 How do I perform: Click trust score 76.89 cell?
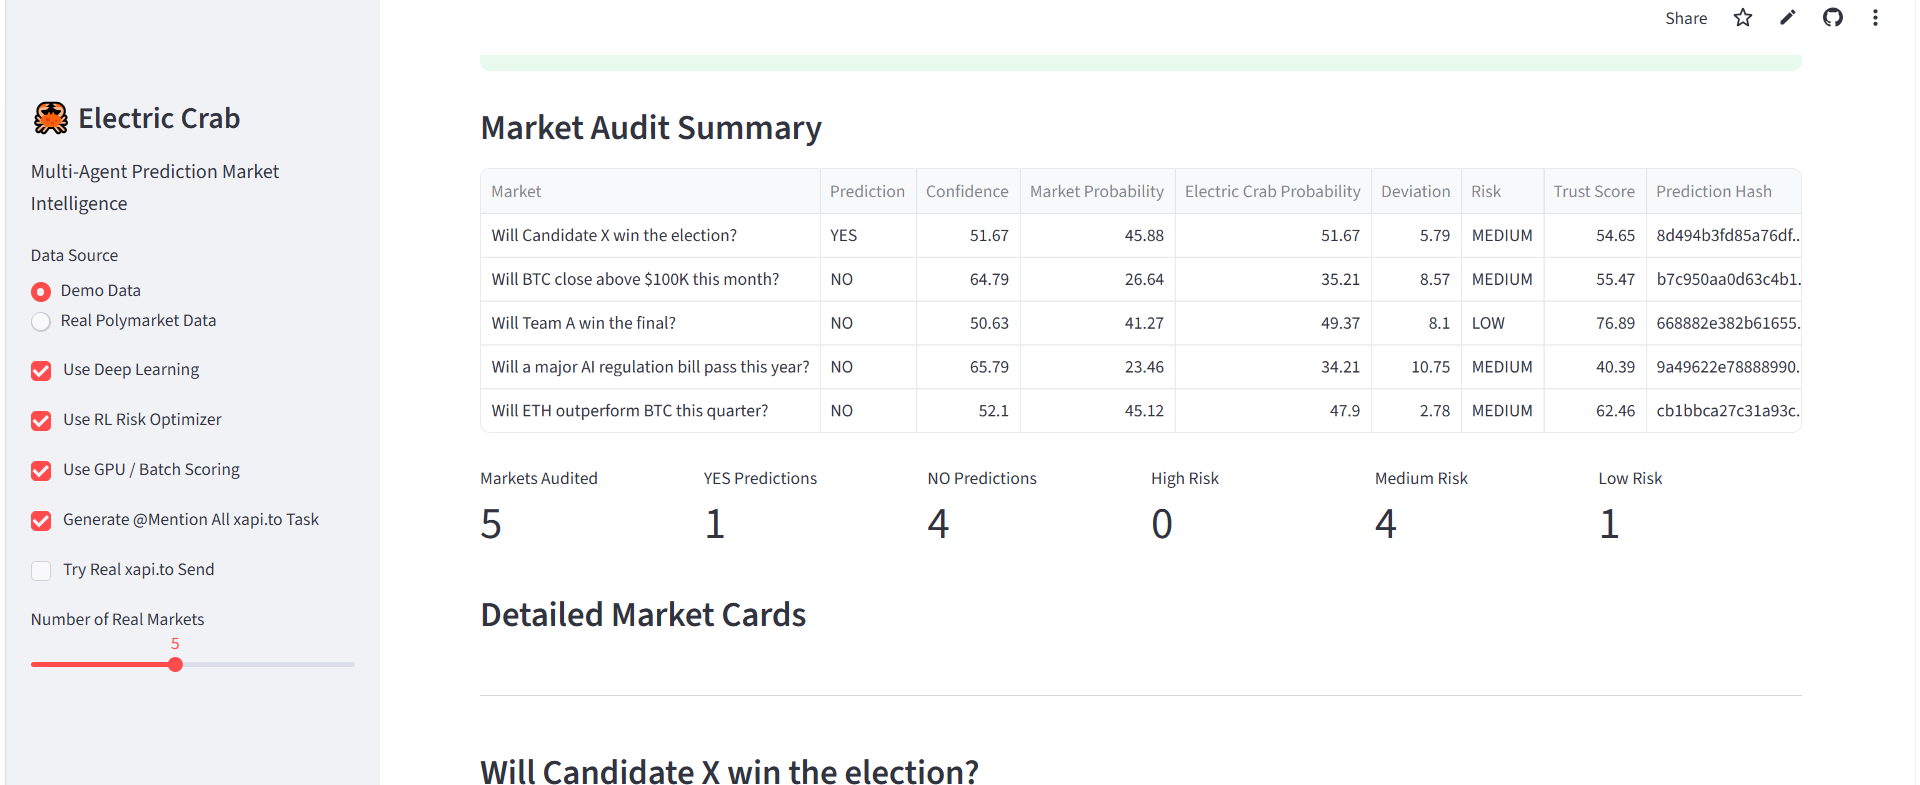point(1594,323)
